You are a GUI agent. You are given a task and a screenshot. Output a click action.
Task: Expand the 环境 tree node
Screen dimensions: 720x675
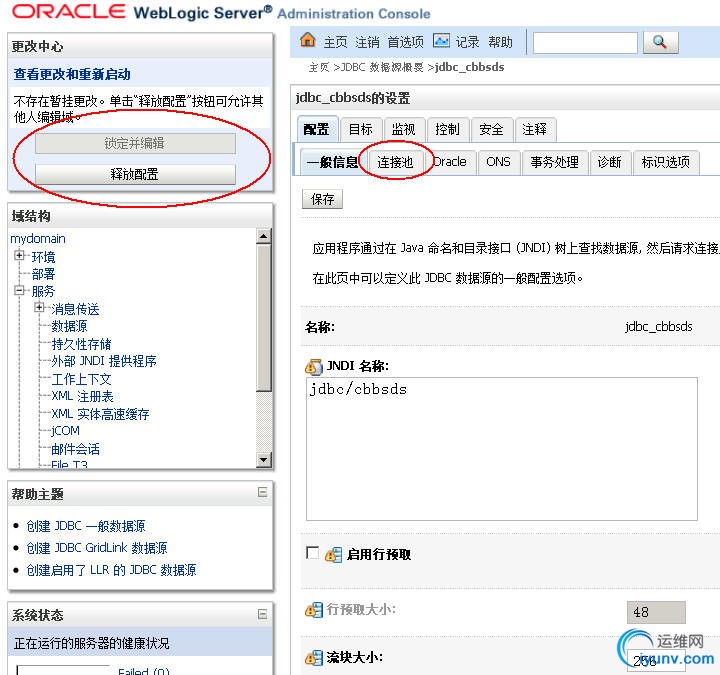(x=19, y=255)
